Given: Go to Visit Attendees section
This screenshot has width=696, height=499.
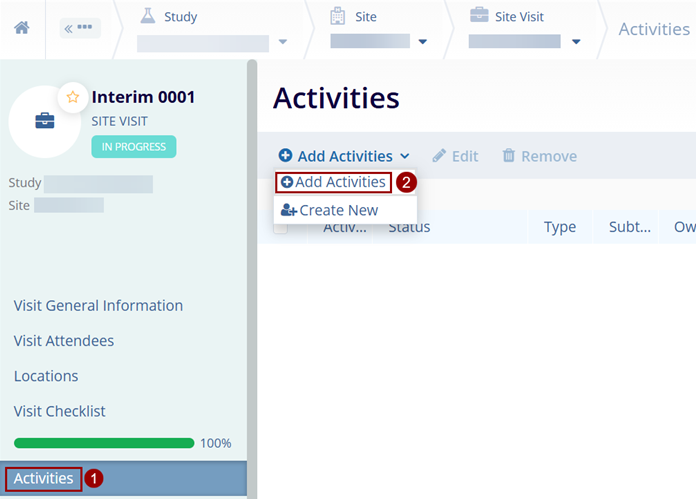Looking at the screenshot, I should pyautogui.click(x=64, y=341).
